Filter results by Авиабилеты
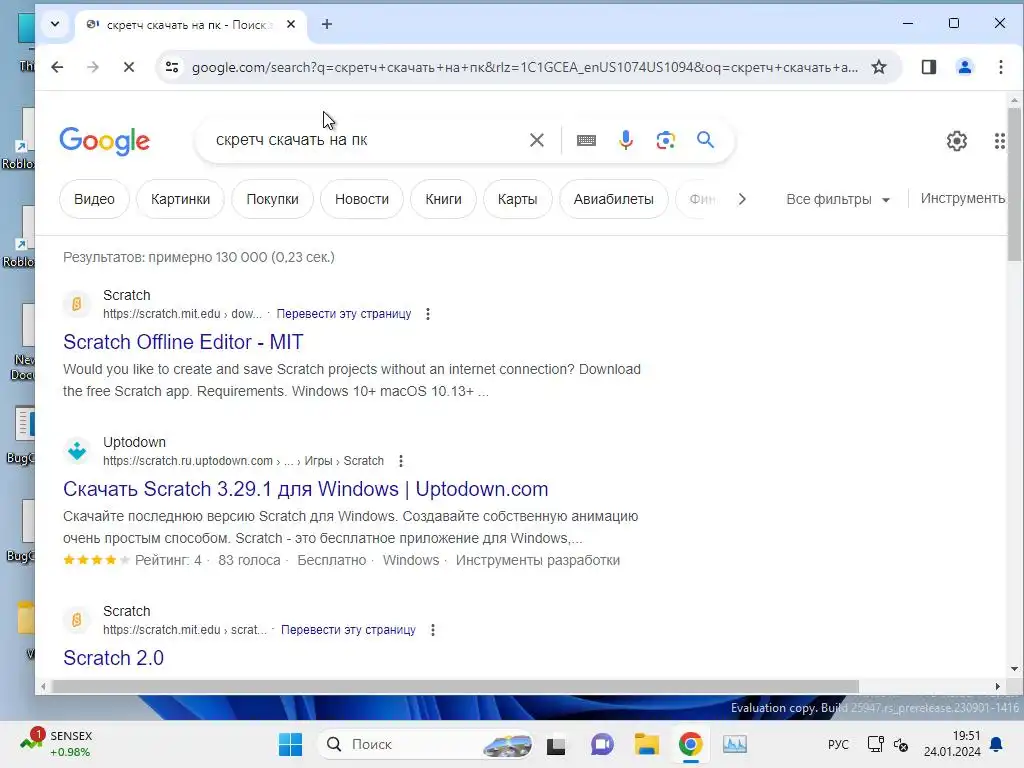The width and height of the screenshot is (1024, 768). coord(613,199)
